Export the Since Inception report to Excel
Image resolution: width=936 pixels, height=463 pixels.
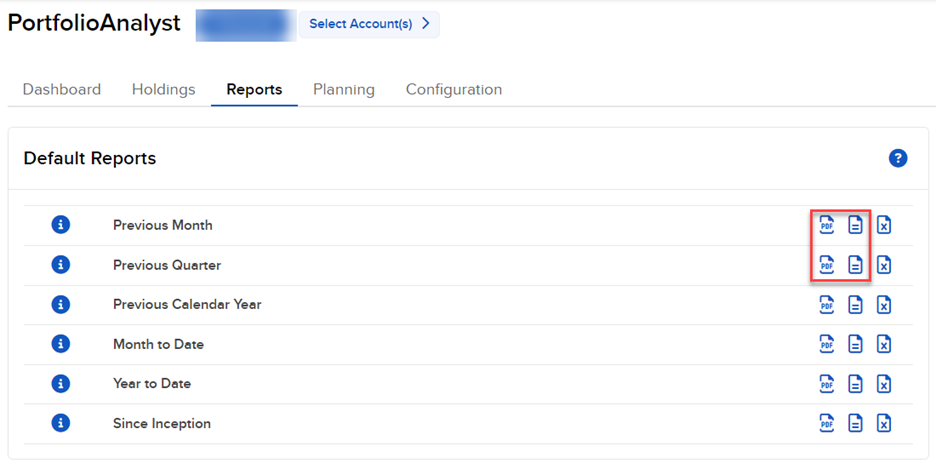884,423
